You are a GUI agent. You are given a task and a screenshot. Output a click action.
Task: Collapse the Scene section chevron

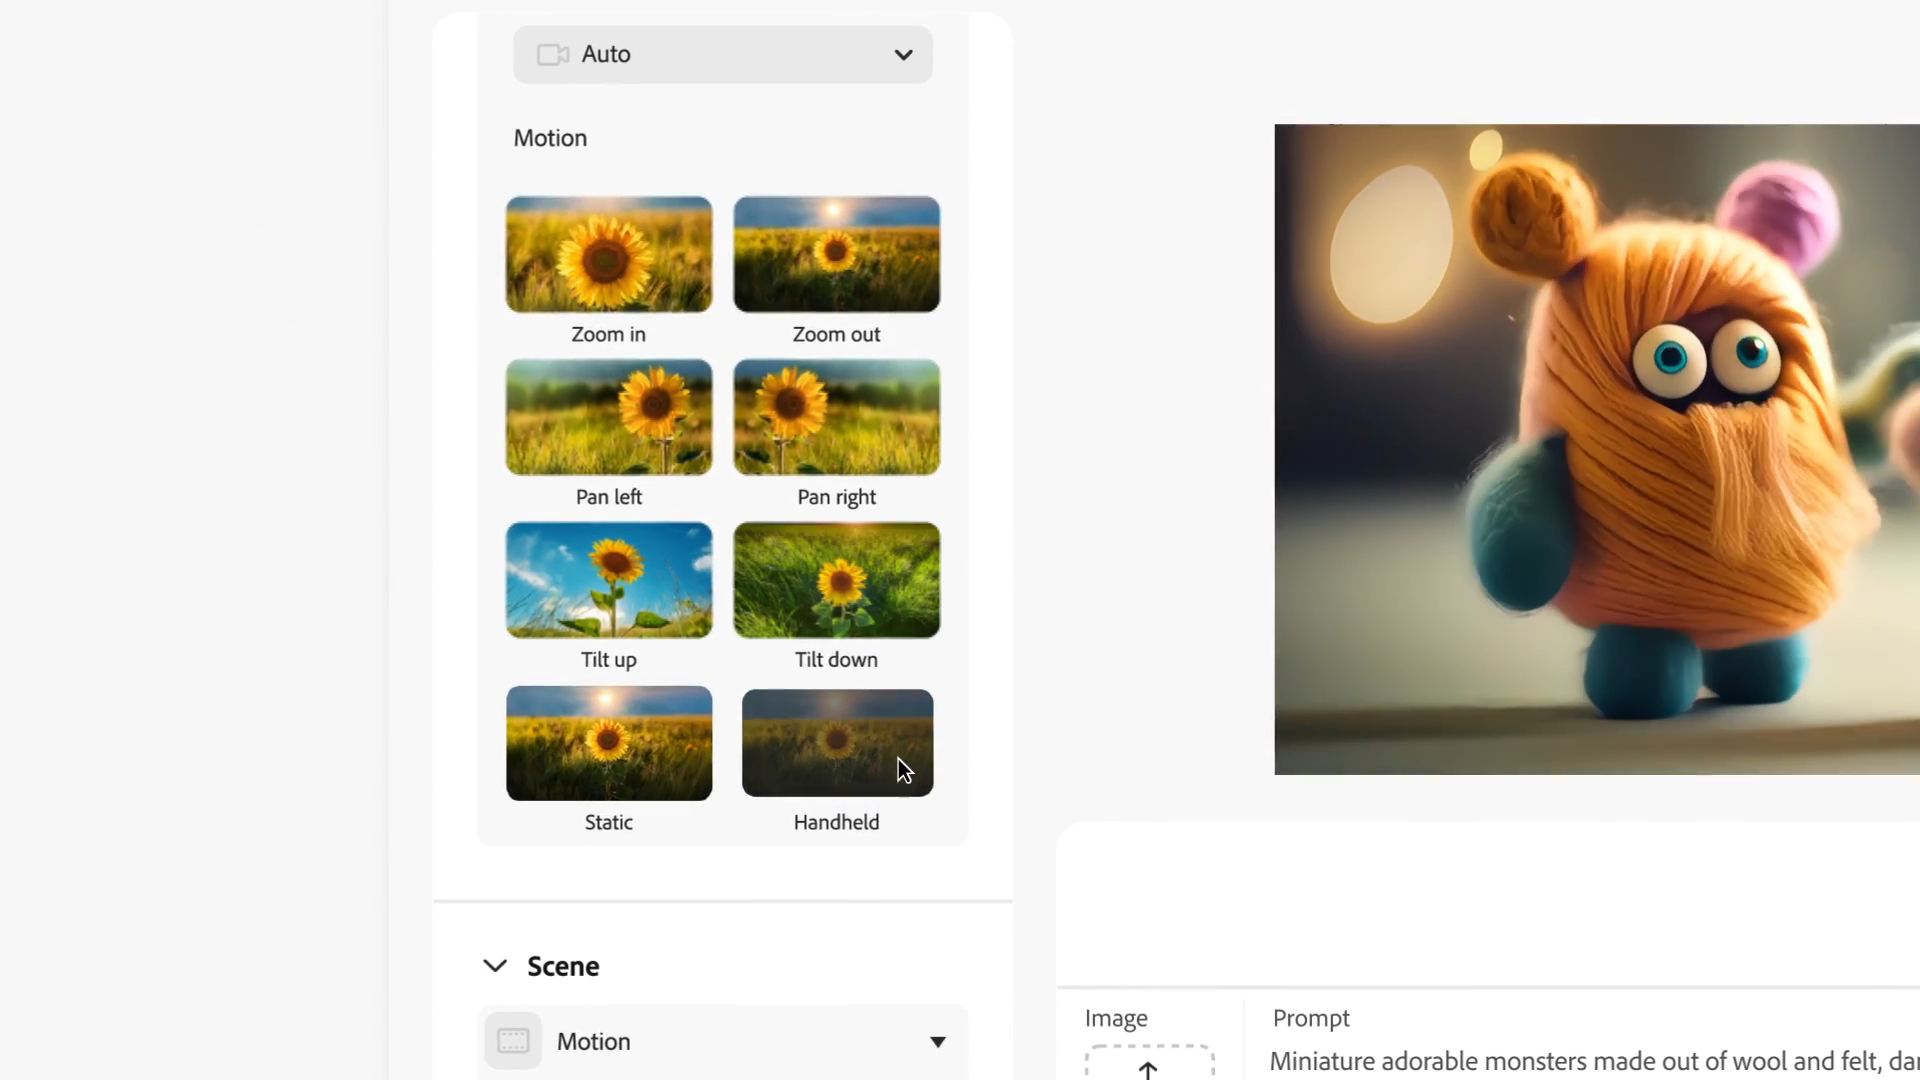click(x=495, y=966)
